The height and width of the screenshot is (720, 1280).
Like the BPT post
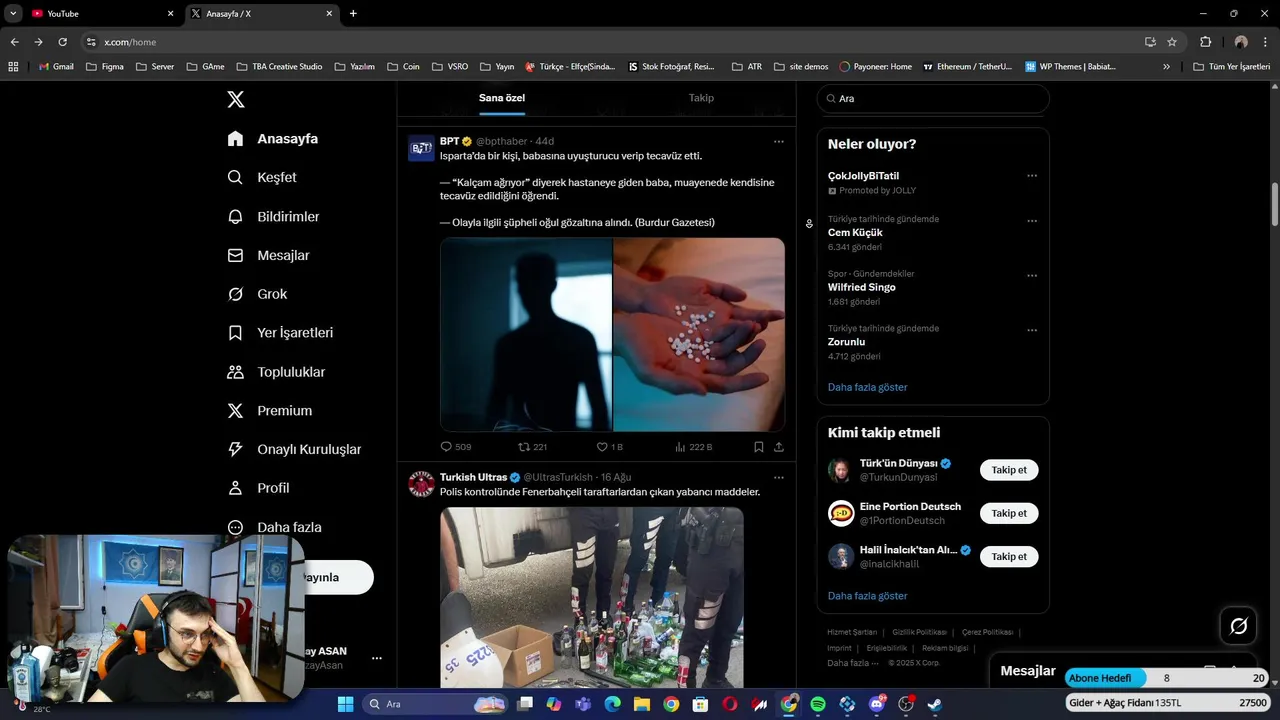pyautogui.click(x=609, y=447)
